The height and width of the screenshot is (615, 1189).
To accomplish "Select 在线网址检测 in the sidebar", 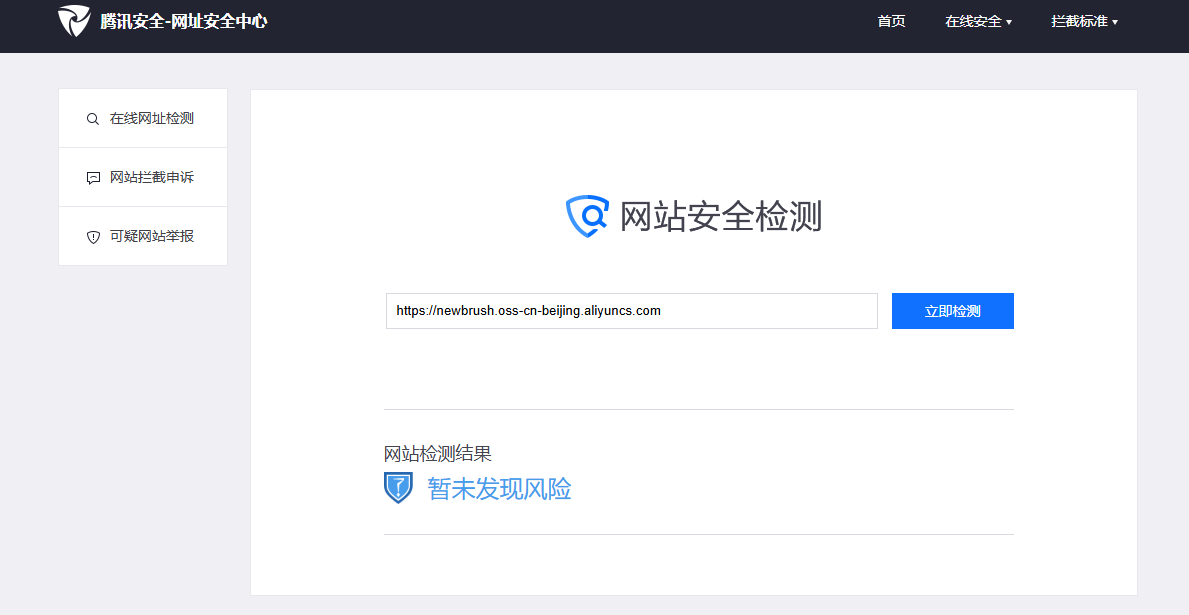I will (x=143, y=118).
